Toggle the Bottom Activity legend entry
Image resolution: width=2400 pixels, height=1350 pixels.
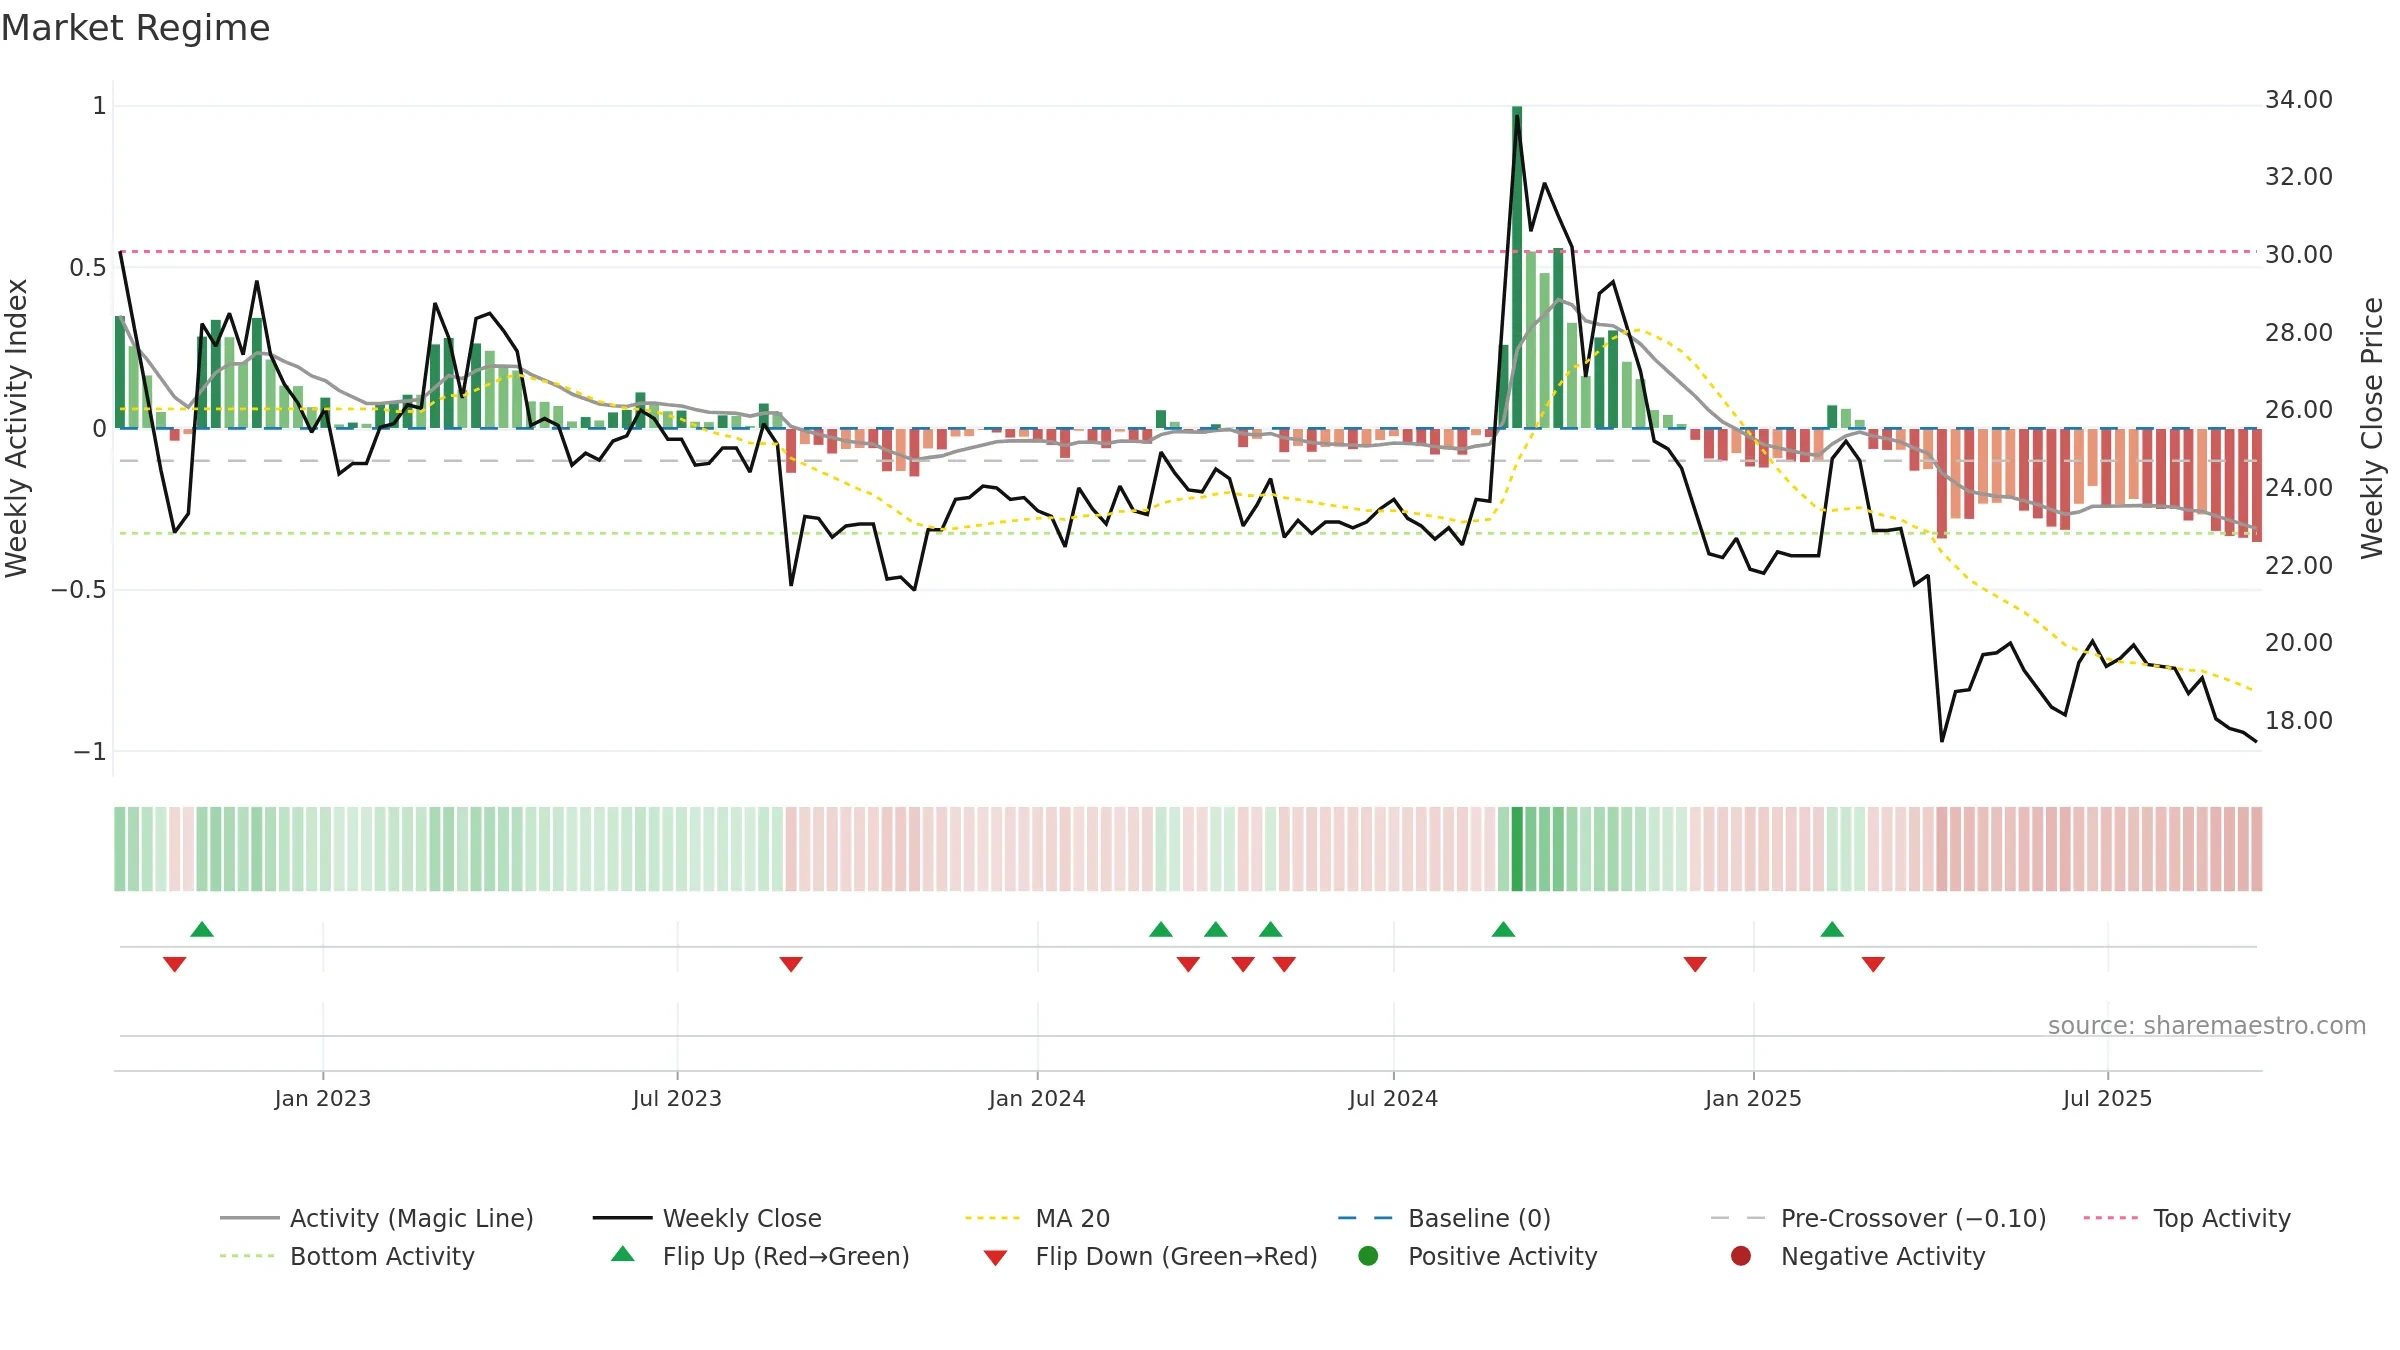click(347, 1256)
